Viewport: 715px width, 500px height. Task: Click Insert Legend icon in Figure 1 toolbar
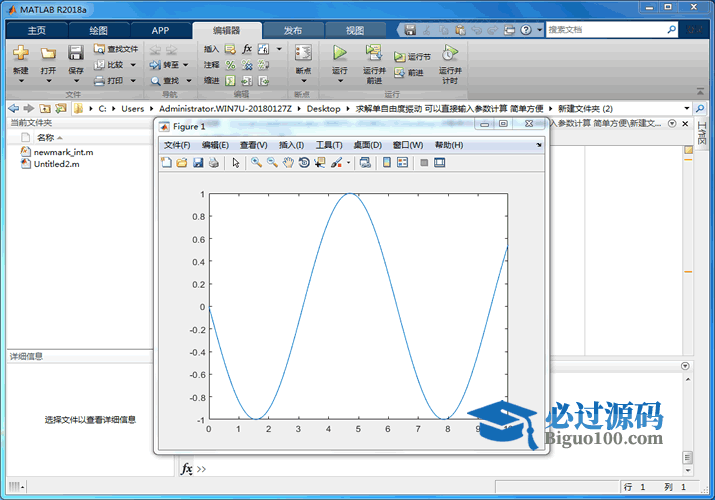click(402, 163)
